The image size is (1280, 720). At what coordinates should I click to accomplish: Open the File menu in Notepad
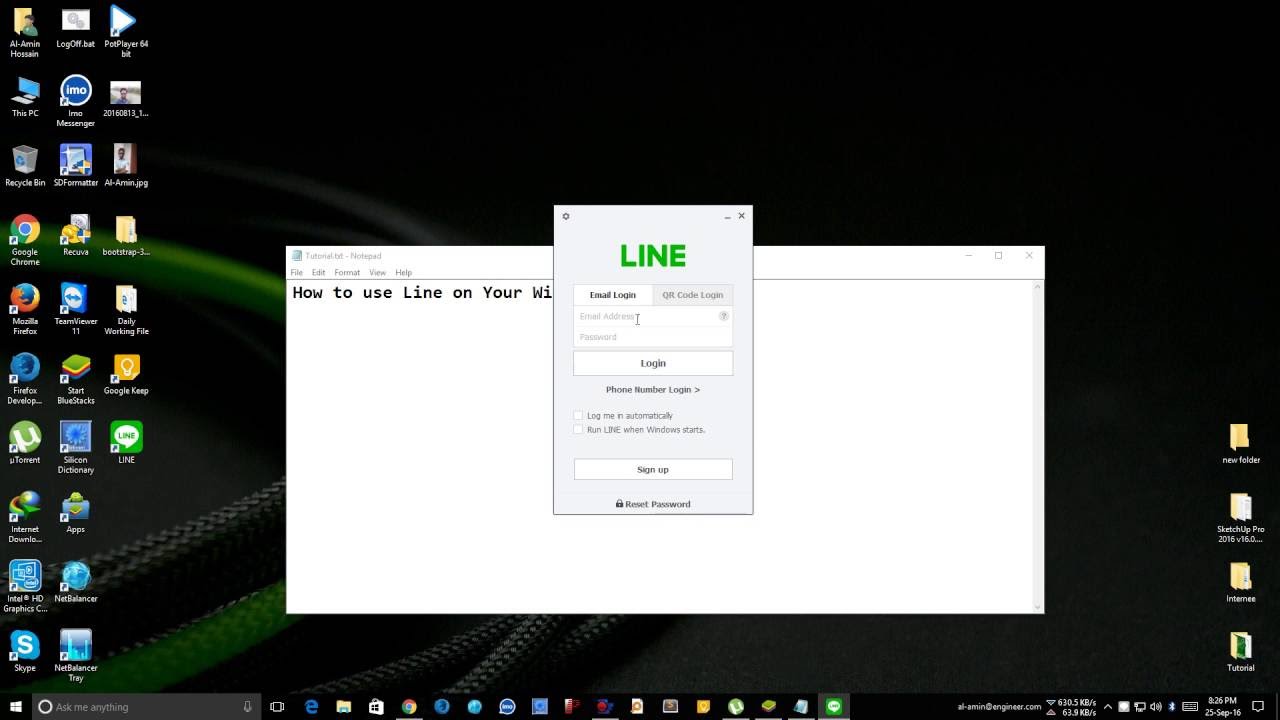[x=296, y=272]
